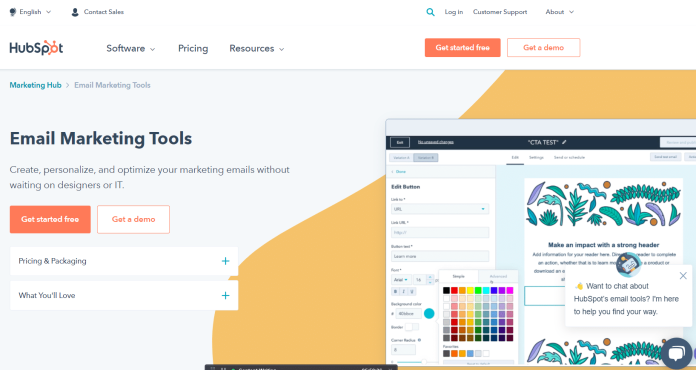Click the Corner Radius info icon
The width and height of the screenshot is (696, 370).
(419, 340)
